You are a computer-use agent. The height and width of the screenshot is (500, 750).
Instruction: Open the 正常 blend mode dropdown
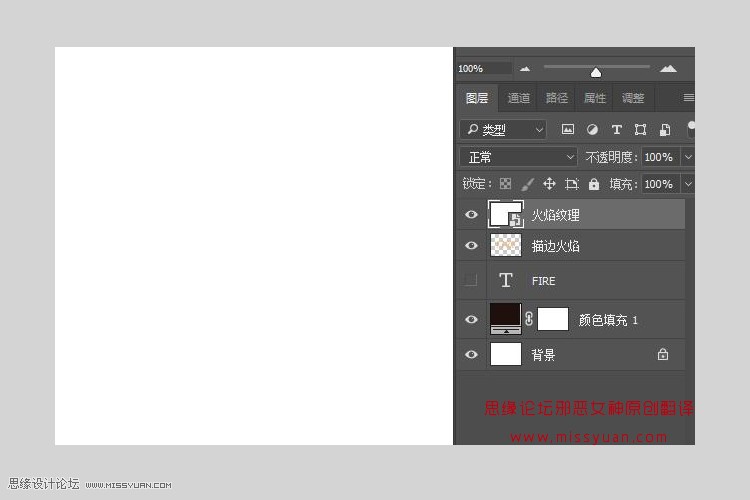point(518,157)
